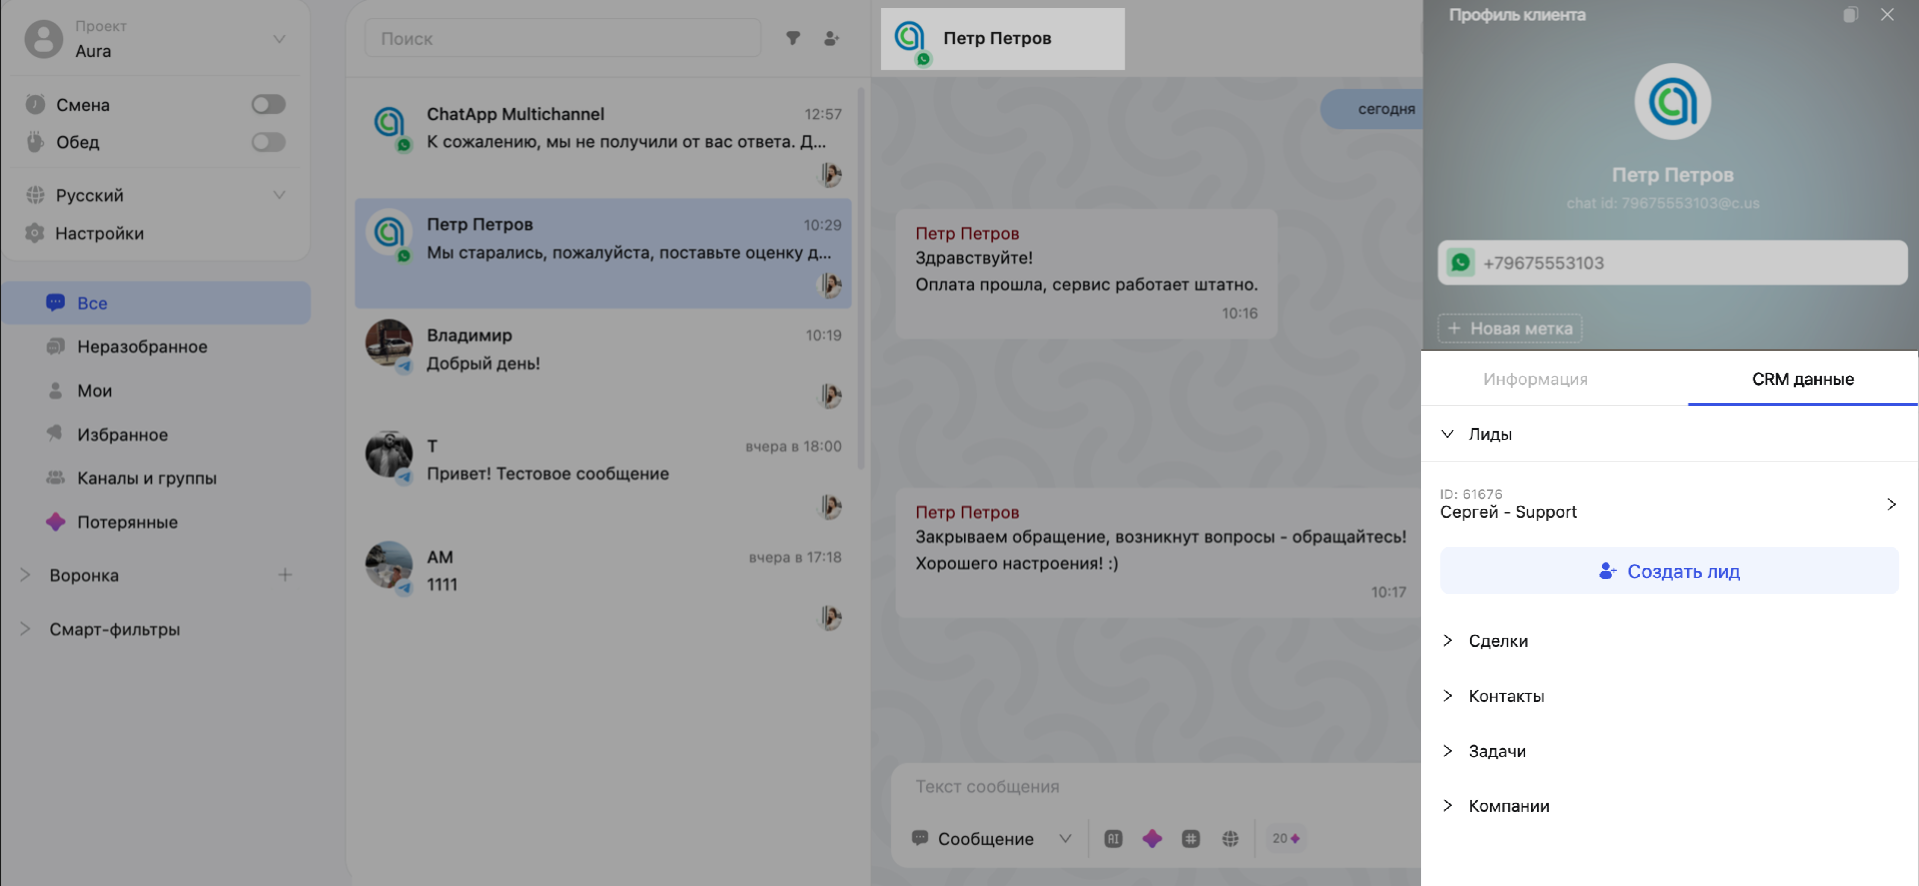Toggle the Обед switch
This screenshot has width=1919, height=886.
click(x=268, y=142)
